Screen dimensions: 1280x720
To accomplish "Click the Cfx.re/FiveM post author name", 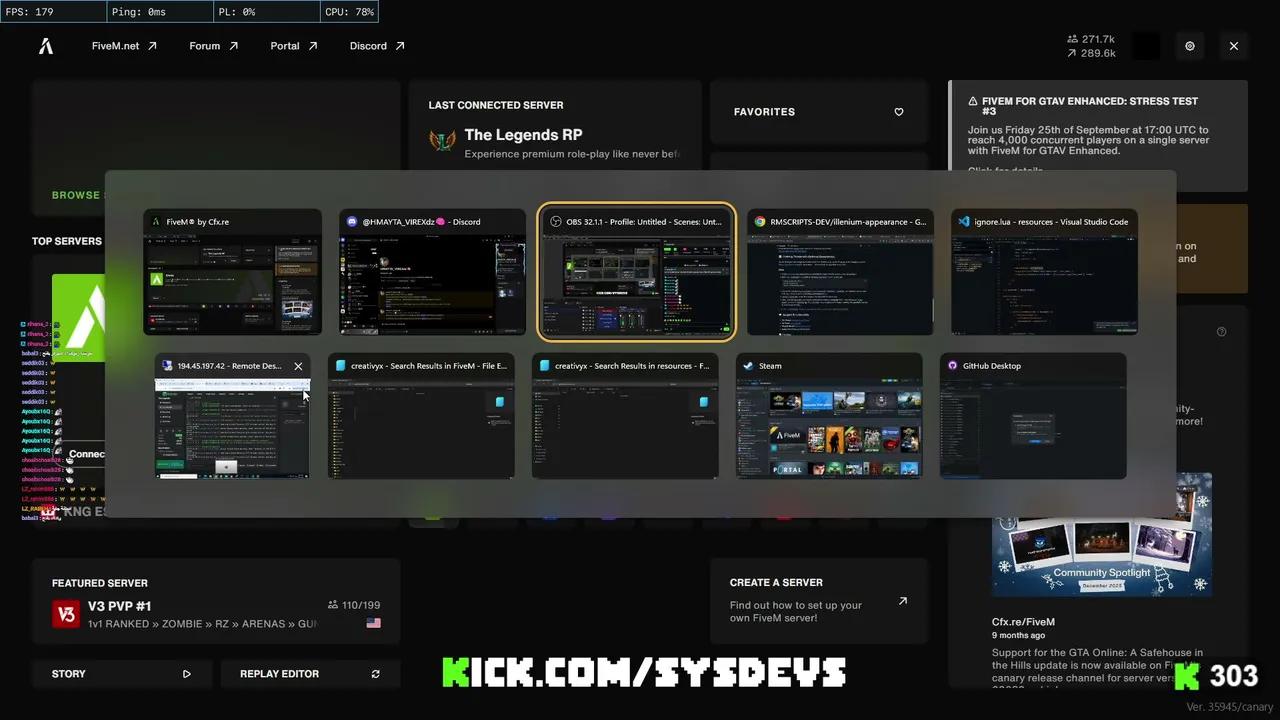I will 1023,622.
